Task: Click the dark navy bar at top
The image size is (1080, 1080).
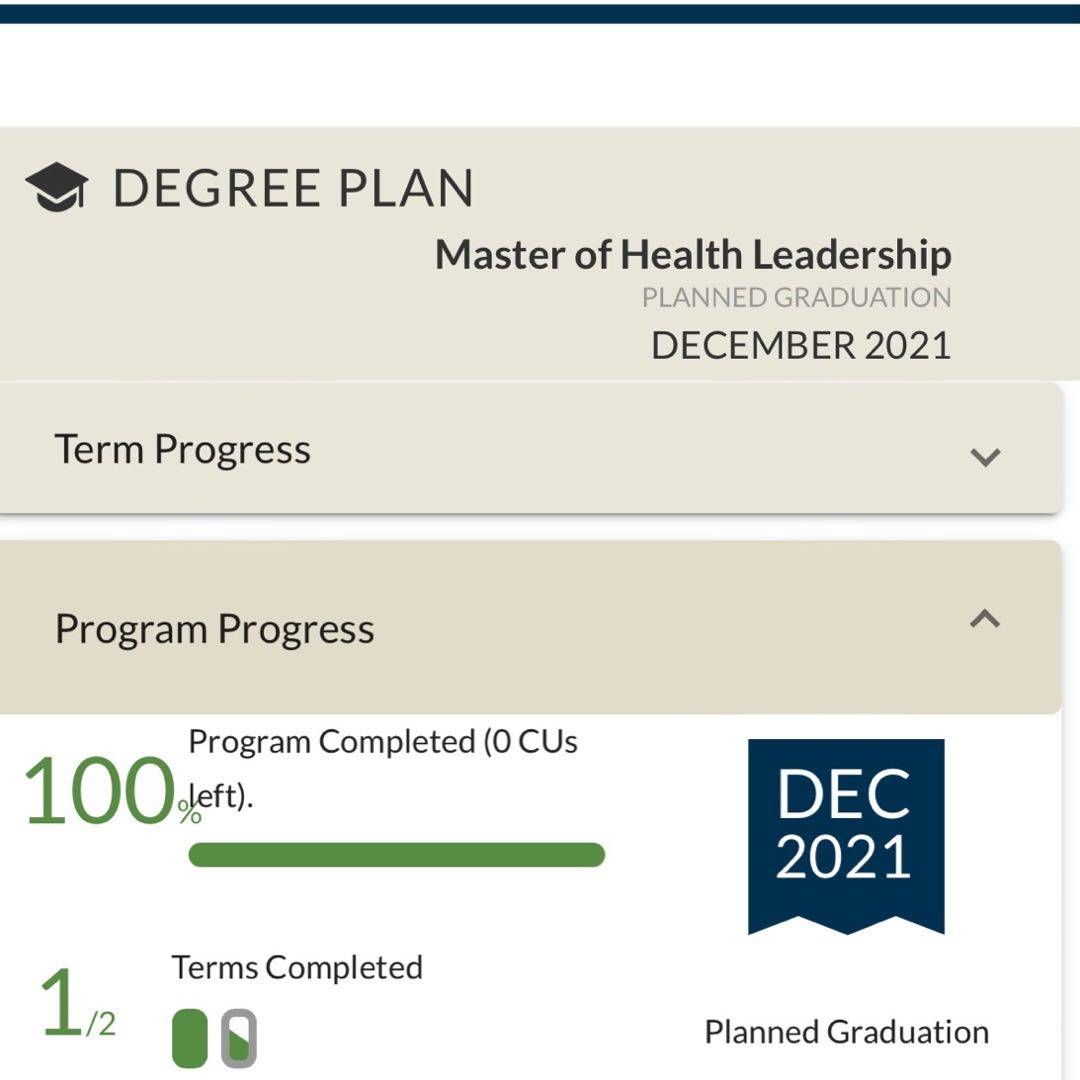Action: point(540,12)
